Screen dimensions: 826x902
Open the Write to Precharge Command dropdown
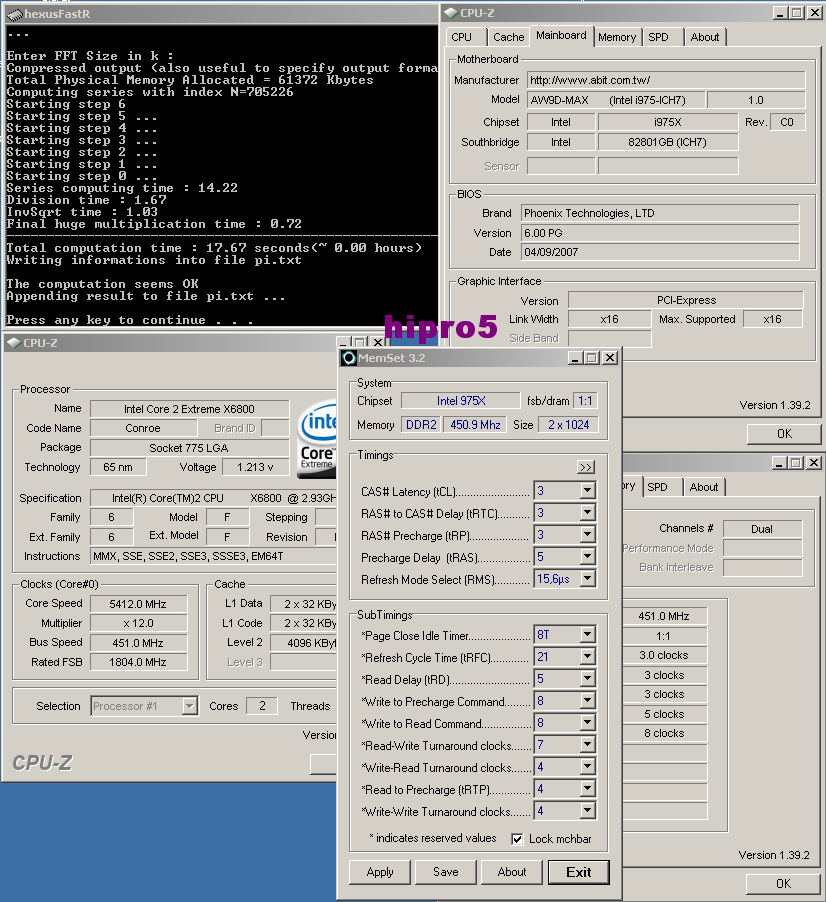(x=587, y=701)
